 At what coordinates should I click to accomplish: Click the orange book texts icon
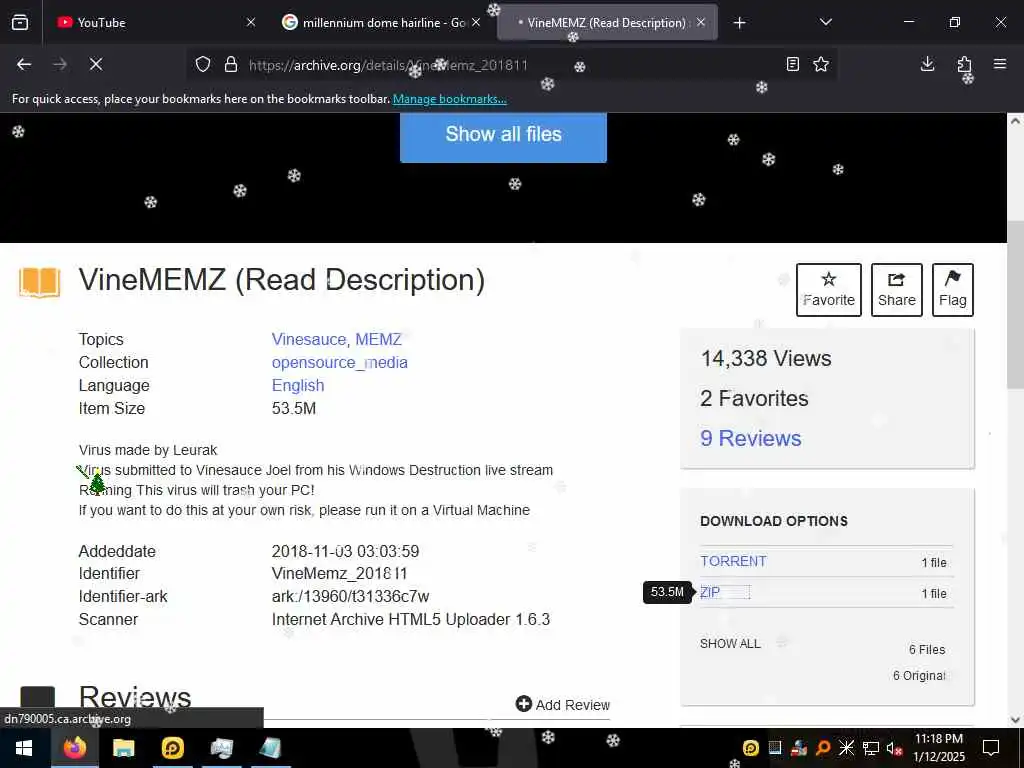(x=40, y=283)
